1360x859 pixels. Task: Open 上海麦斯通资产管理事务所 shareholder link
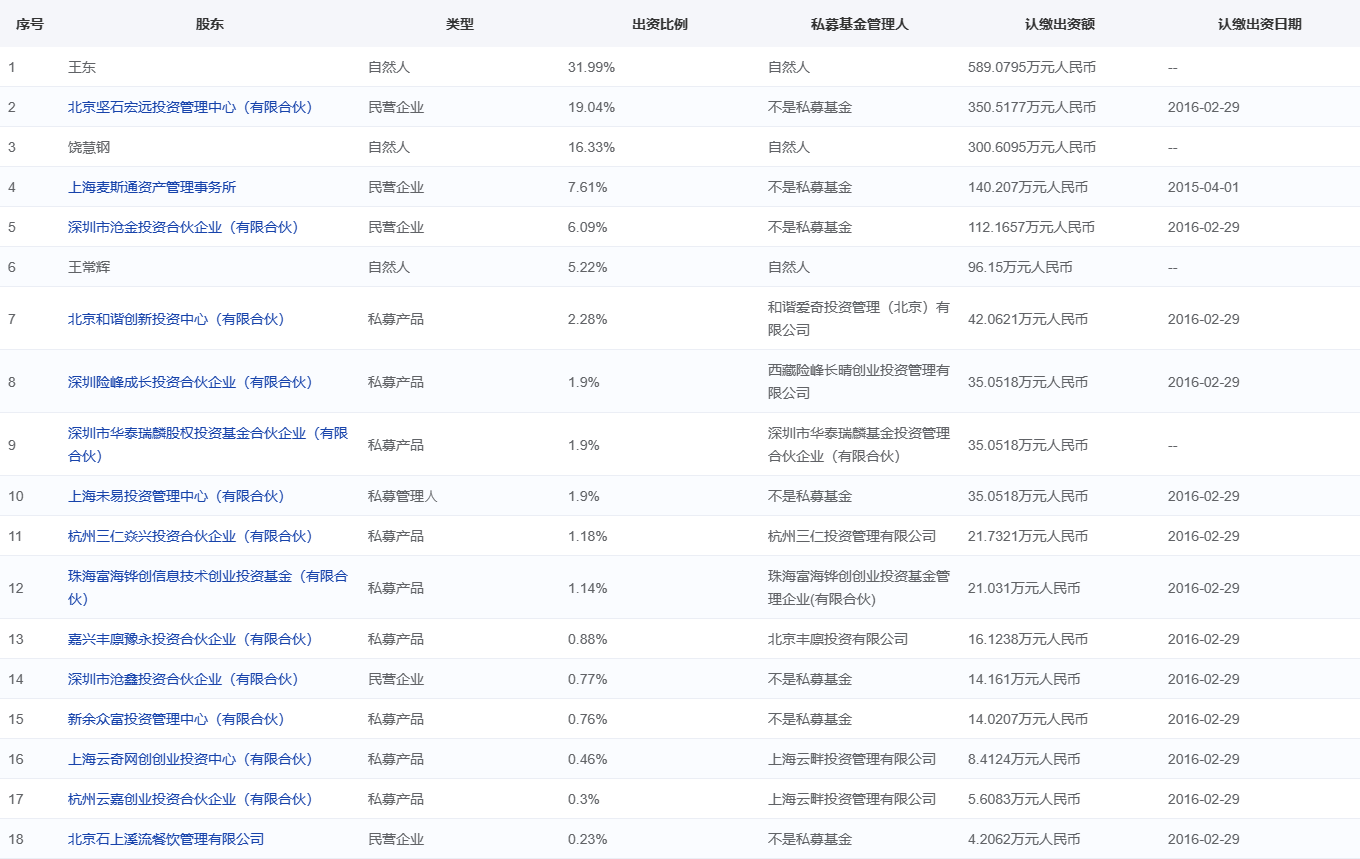tap(152, 187)
